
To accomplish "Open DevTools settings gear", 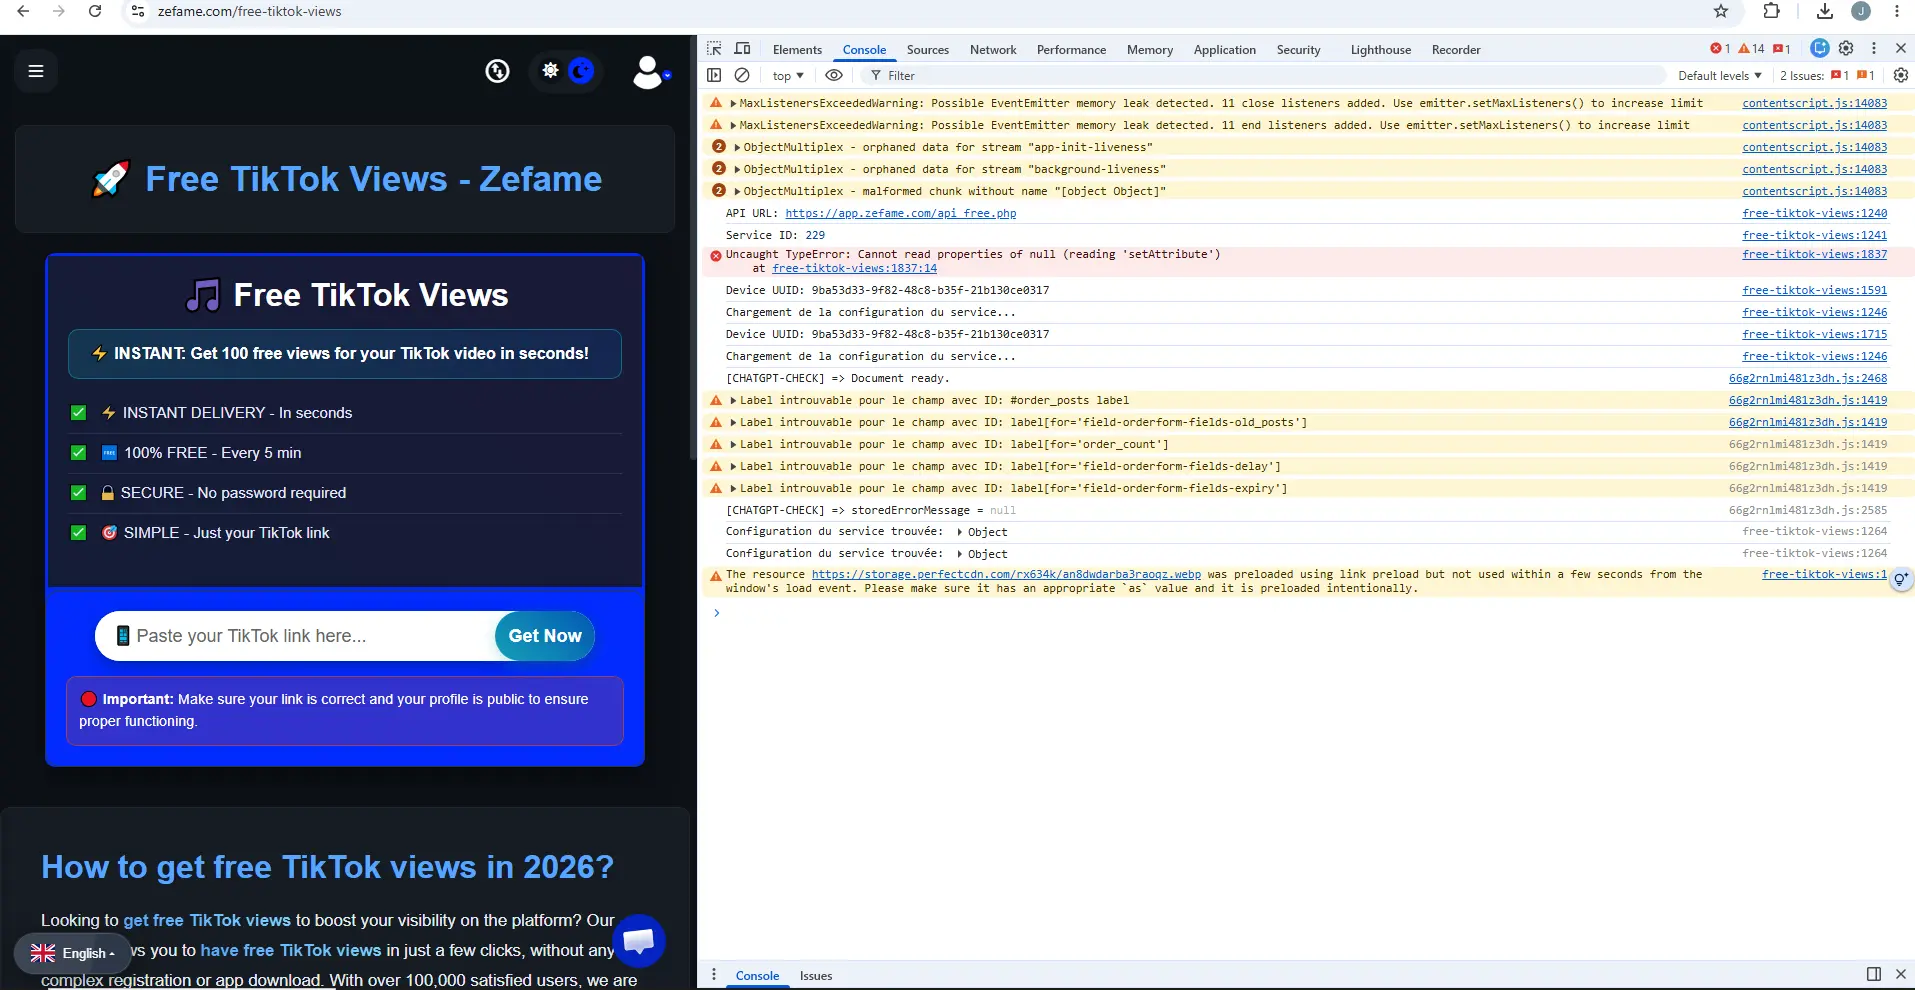I will tap(1846, 48).
